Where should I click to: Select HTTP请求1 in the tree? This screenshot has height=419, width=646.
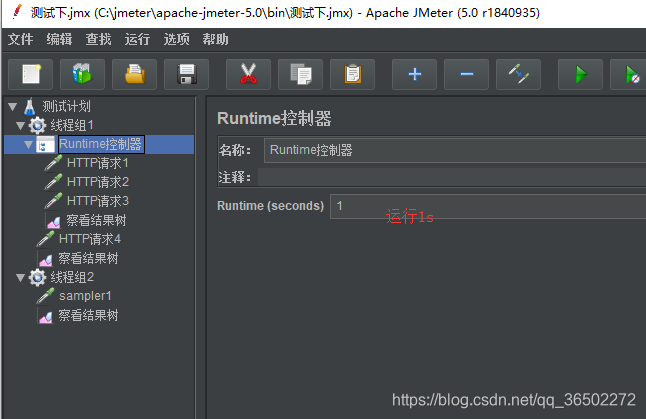(x=98, y=163)
